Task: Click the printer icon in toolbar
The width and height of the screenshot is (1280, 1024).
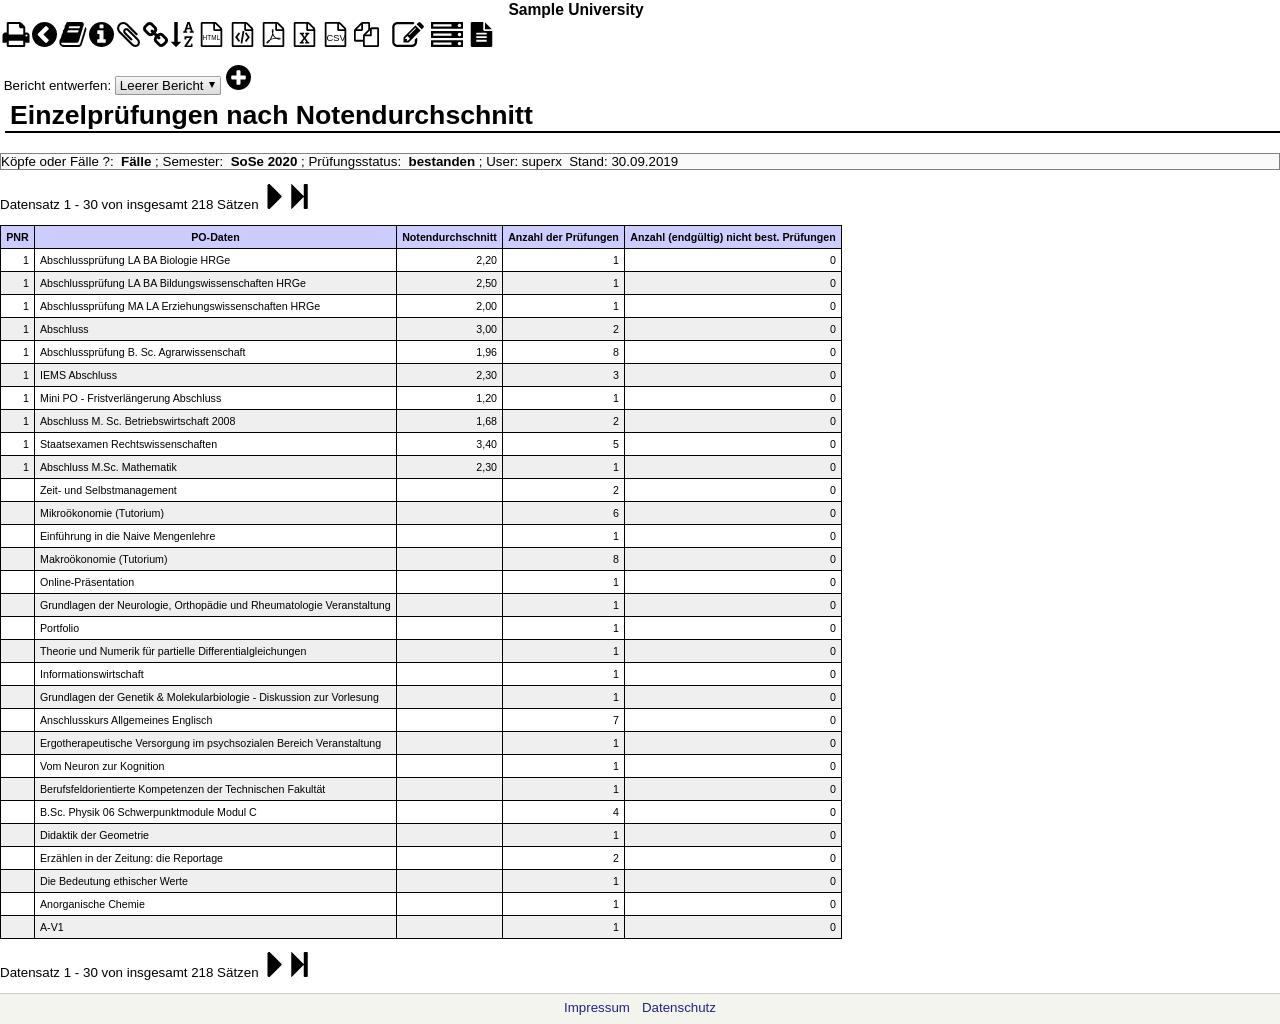Action: point(16,35)
